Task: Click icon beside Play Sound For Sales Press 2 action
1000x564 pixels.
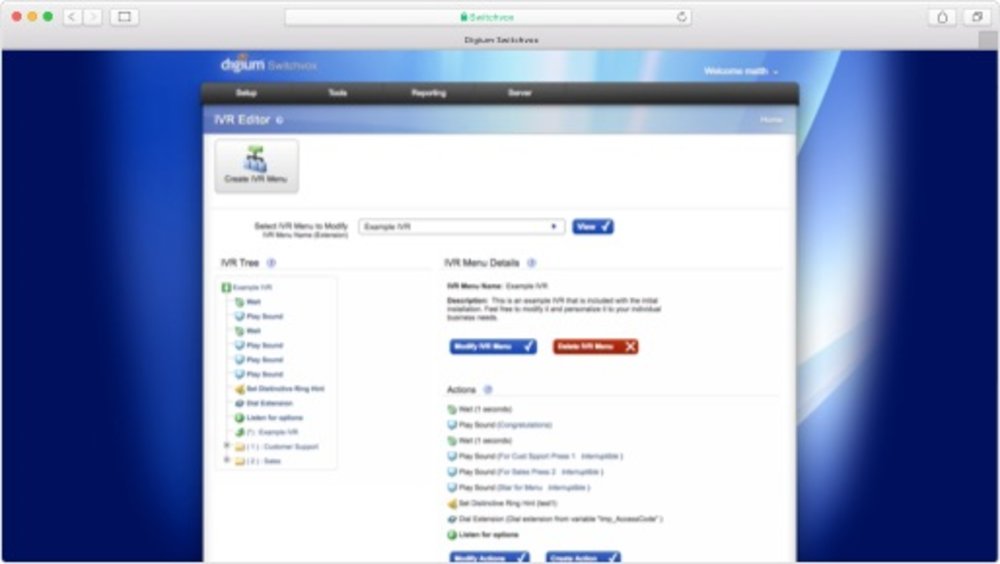Action: [452, 472]
